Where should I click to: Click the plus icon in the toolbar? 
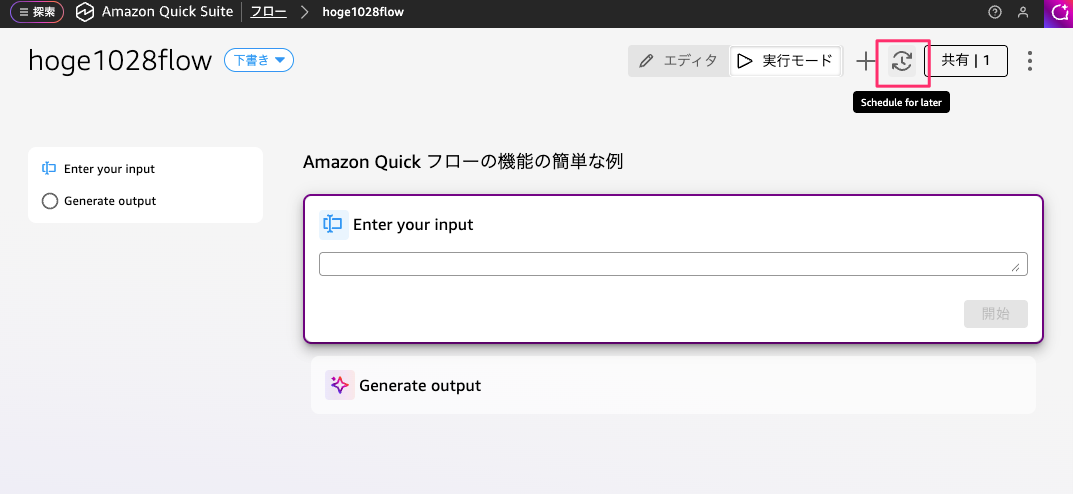tap(866, 62)
